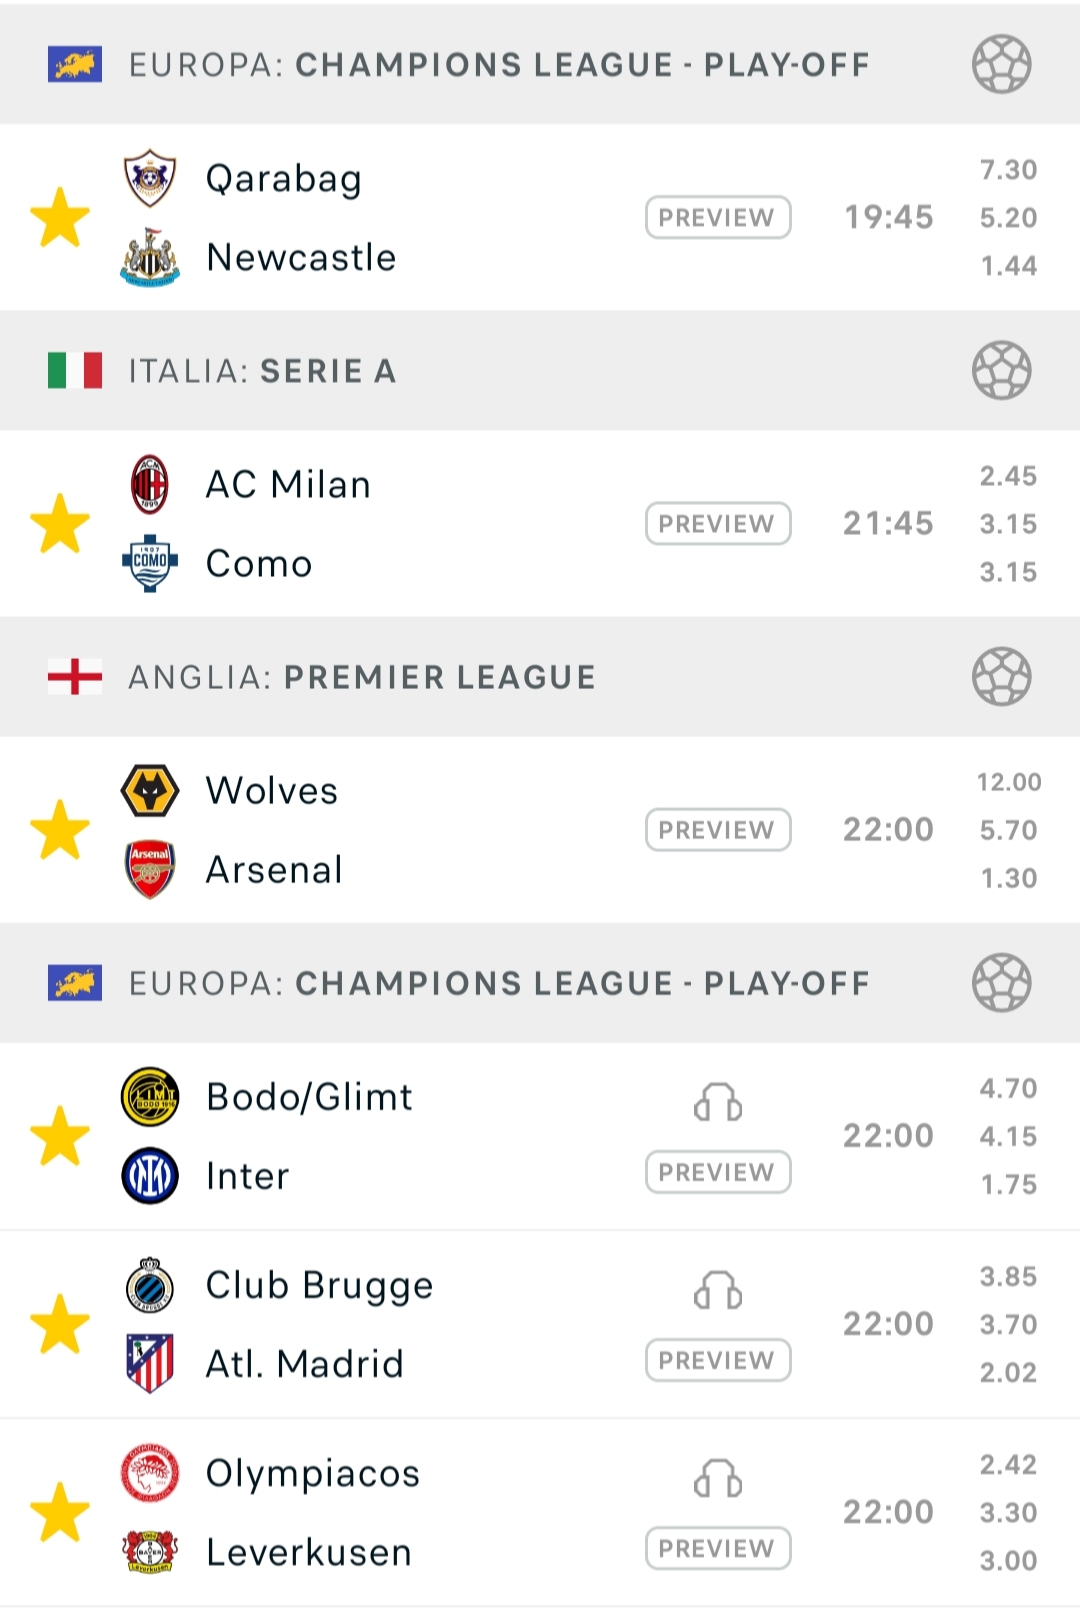This screenshot has width=1080, height=1614.
Task: Listen to Club Brugge vs Atl. Madrid audio
Action: click(x=718, y=1291)
